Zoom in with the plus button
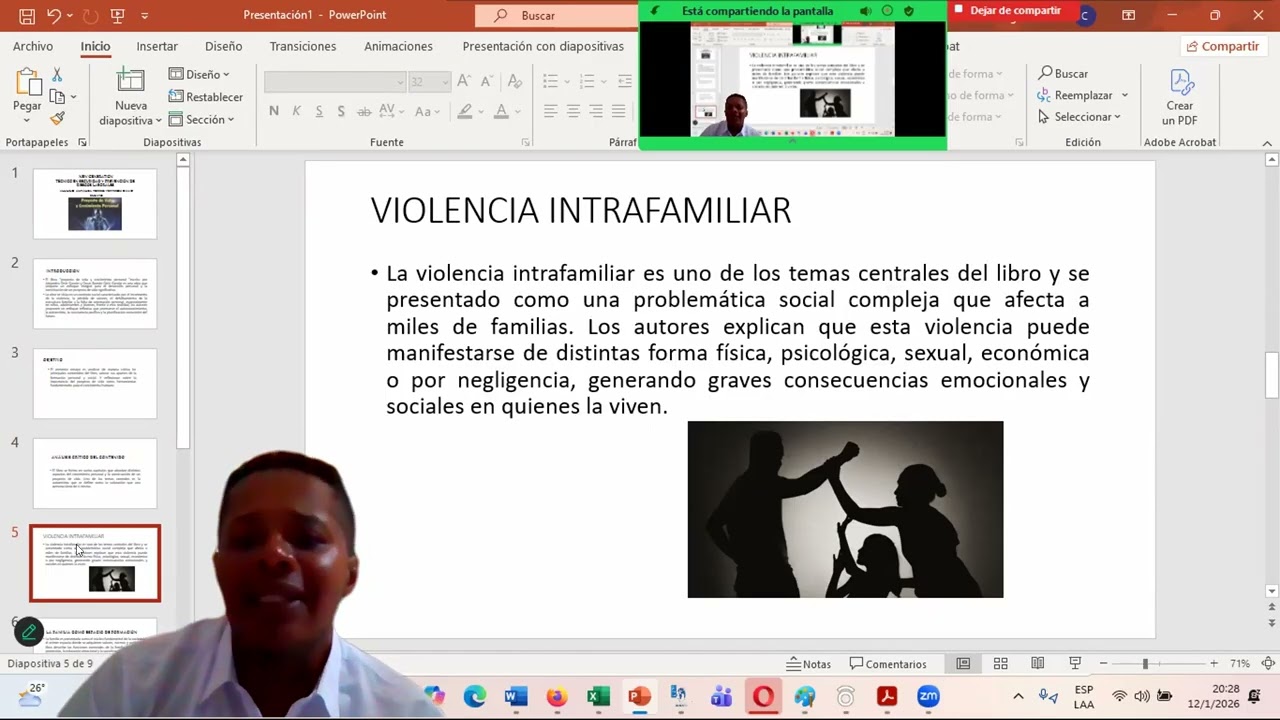 1213,664
